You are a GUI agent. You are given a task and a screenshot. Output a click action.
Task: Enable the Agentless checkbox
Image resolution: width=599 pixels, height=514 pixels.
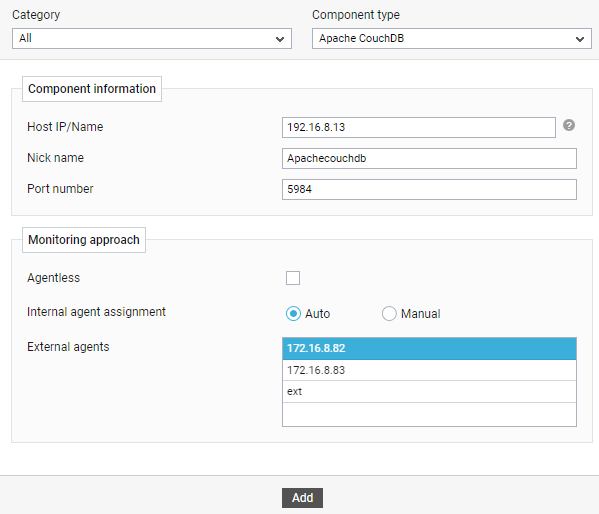coord(293,278)
